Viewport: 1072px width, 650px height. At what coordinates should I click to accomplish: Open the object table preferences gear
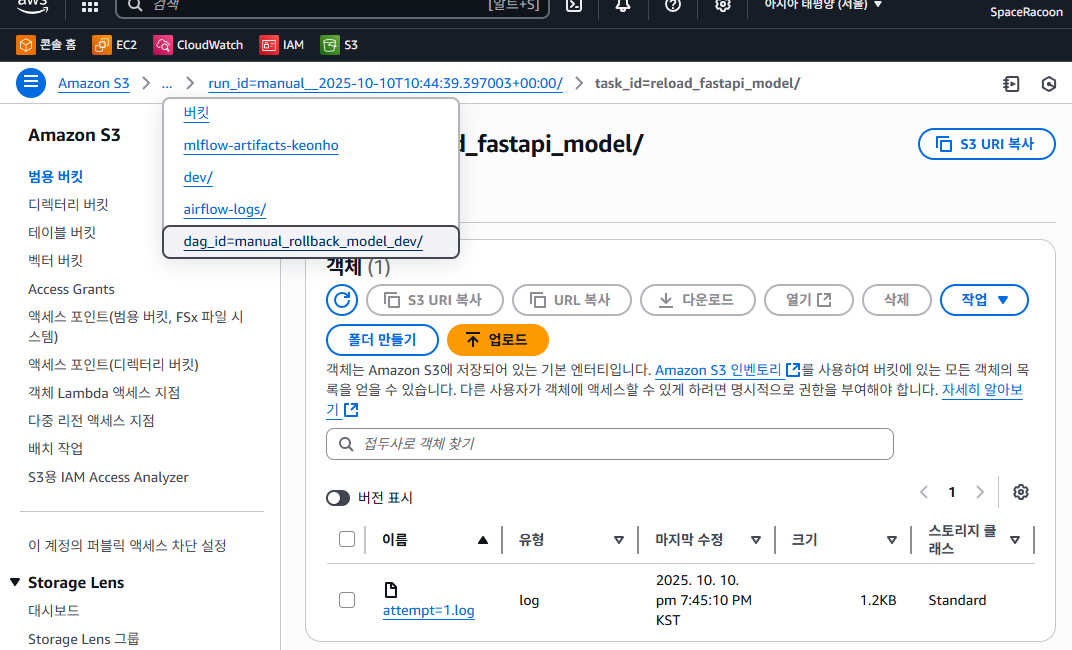click(x=1020, y=492)
